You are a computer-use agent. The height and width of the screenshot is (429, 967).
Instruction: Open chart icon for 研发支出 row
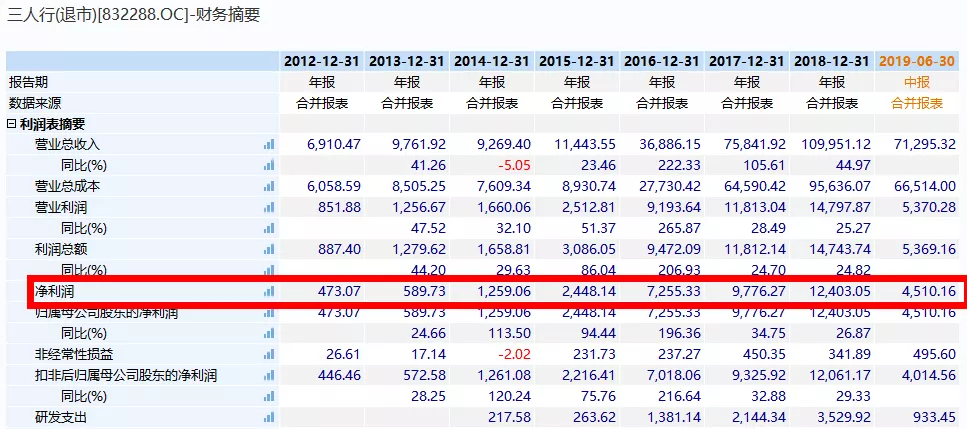click(x=269, y=417)
